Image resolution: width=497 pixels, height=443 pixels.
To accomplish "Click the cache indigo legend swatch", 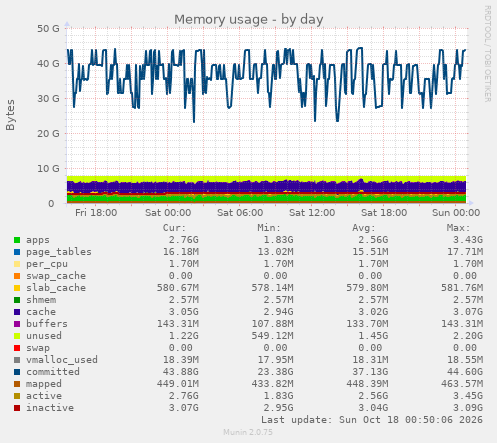I will 17,312.
